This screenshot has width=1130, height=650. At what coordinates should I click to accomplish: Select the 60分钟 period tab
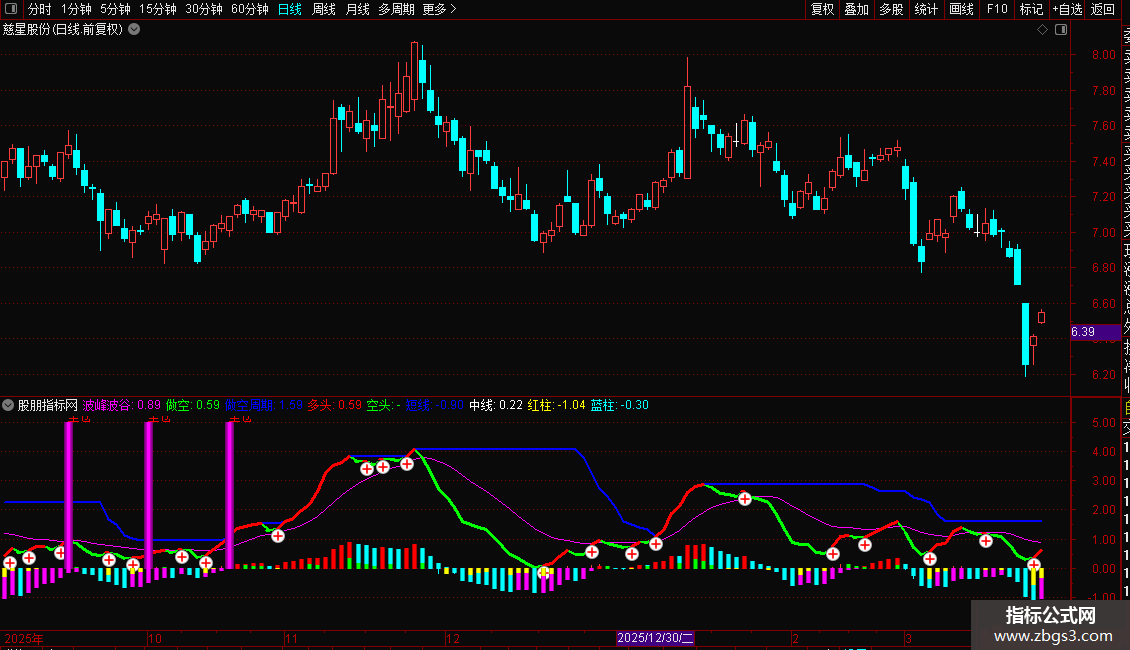[249, 9]
